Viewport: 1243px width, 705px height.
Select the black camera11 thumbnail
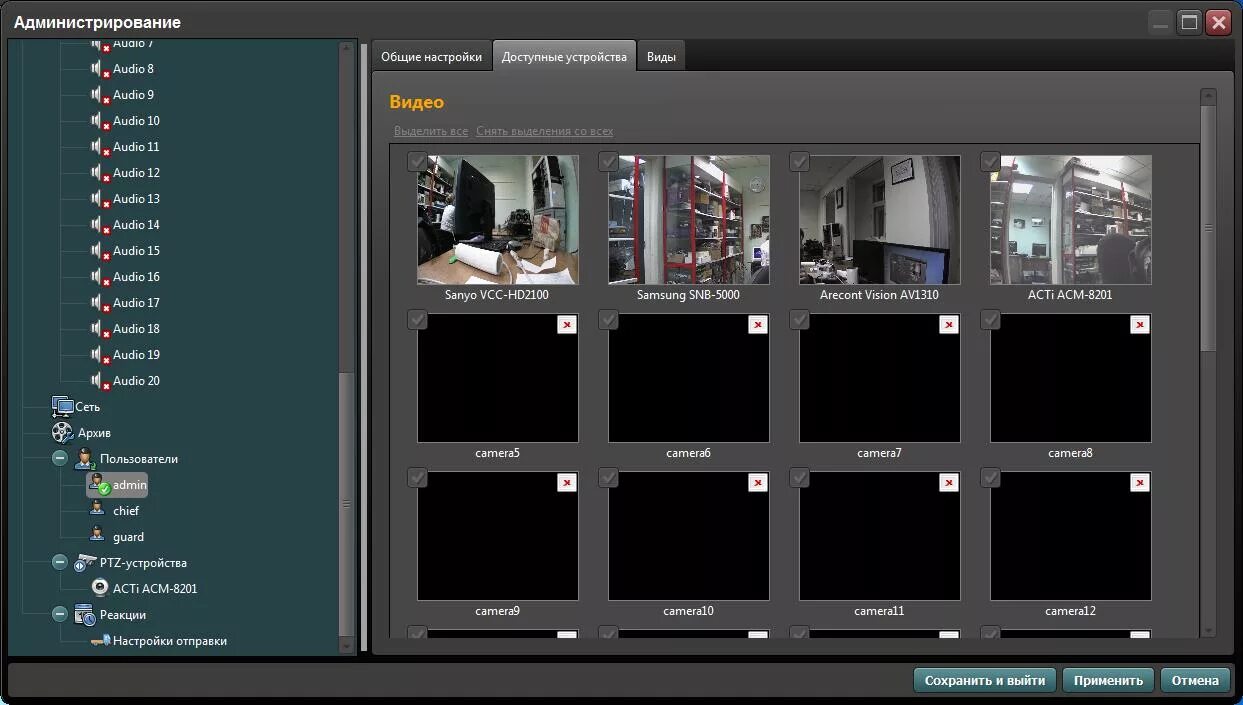click(x=880, y=536)
